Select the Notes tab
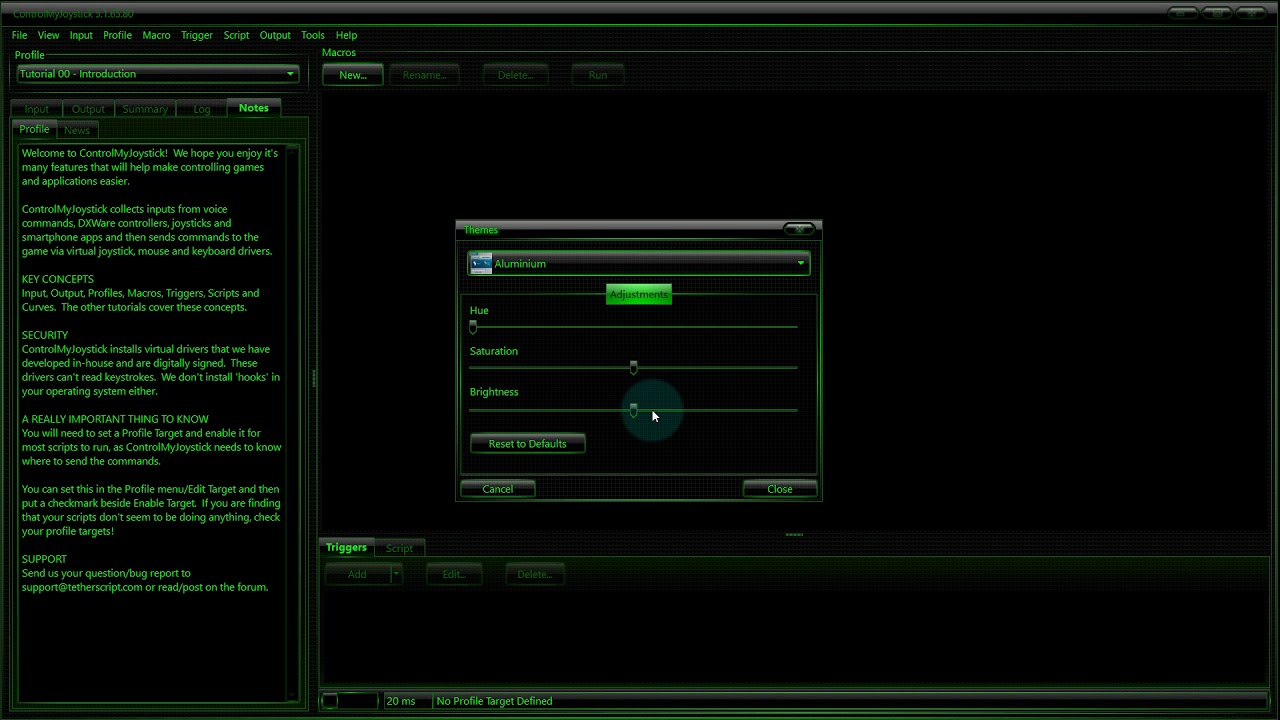 [x=254, y=108]
